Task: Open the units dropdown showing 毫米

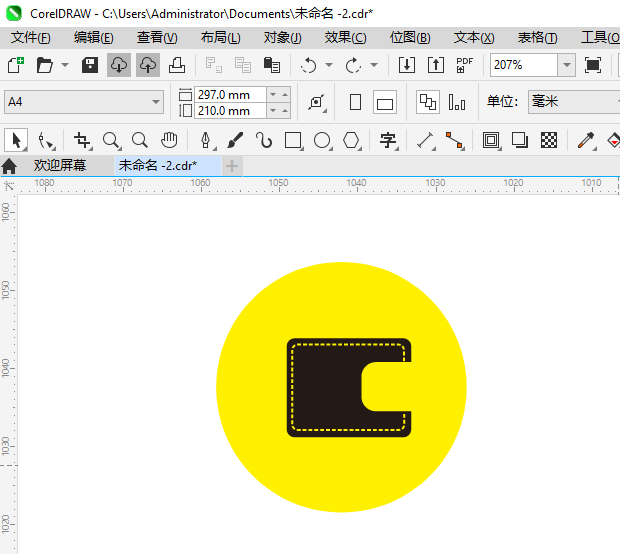Action: [x=574, y=102]
